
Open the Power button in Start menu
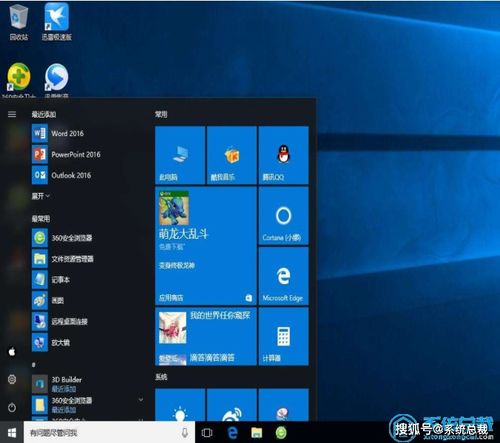pos(12,407)
